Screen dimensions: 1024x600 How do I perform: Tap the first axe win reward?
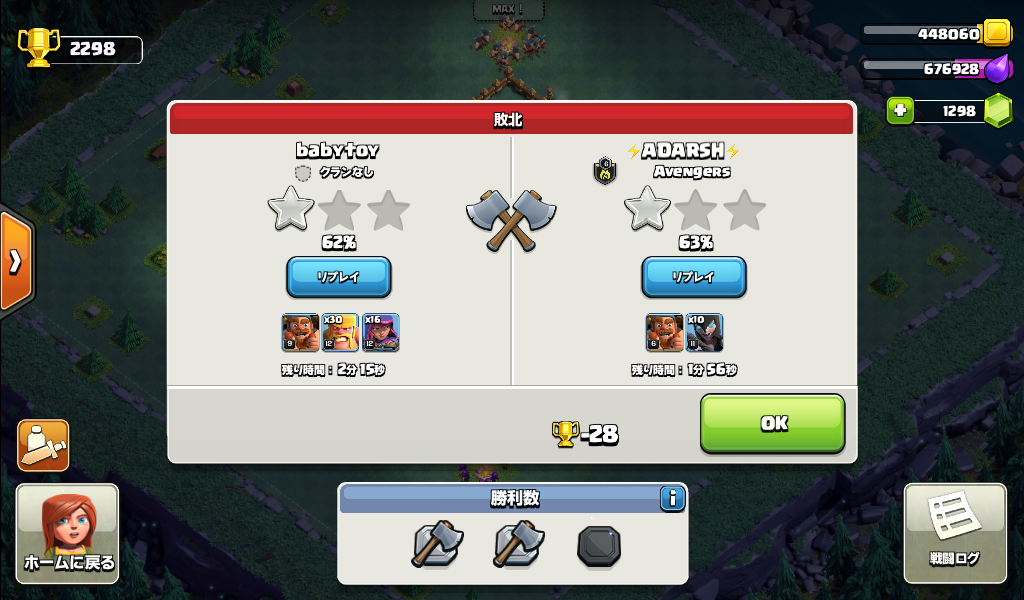coord(437,543)
